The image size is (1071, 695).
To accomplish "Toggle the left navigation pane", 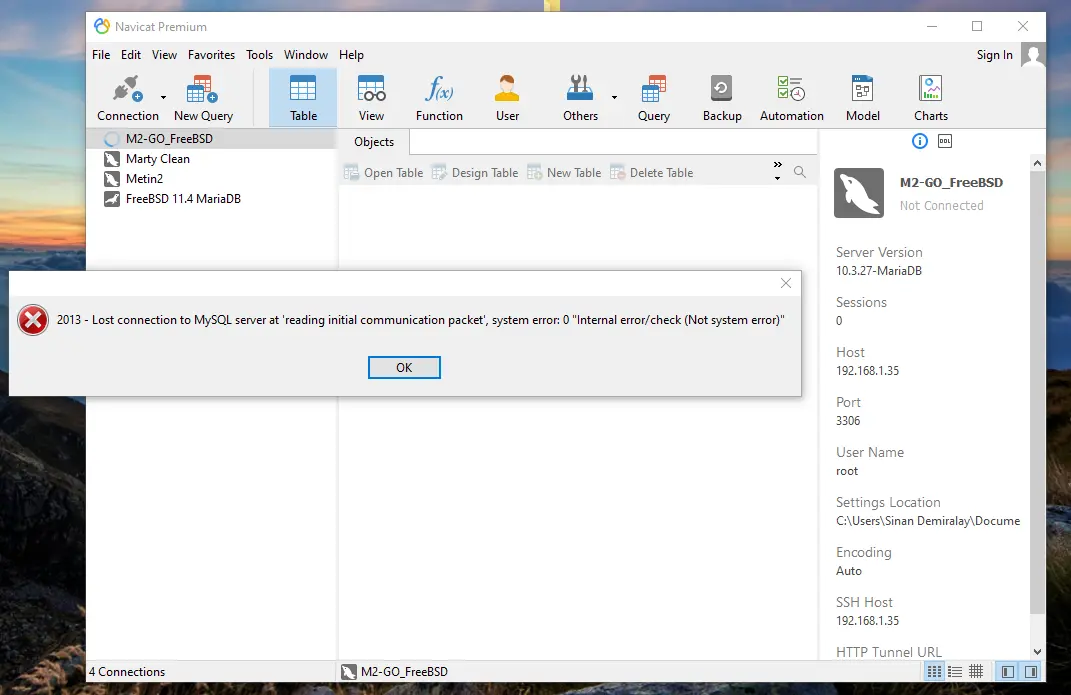I will pos(1007,672).
